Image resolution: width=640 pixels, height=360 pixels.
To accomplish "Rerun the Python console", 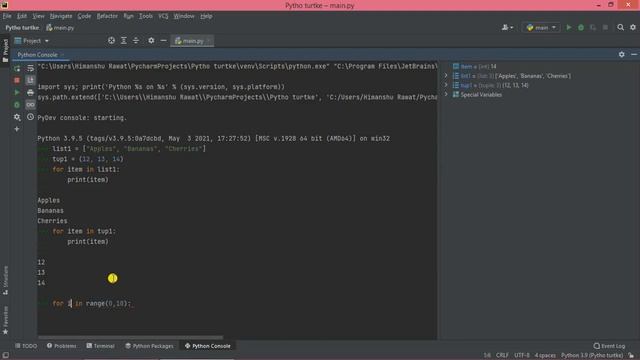I will 17,69.
